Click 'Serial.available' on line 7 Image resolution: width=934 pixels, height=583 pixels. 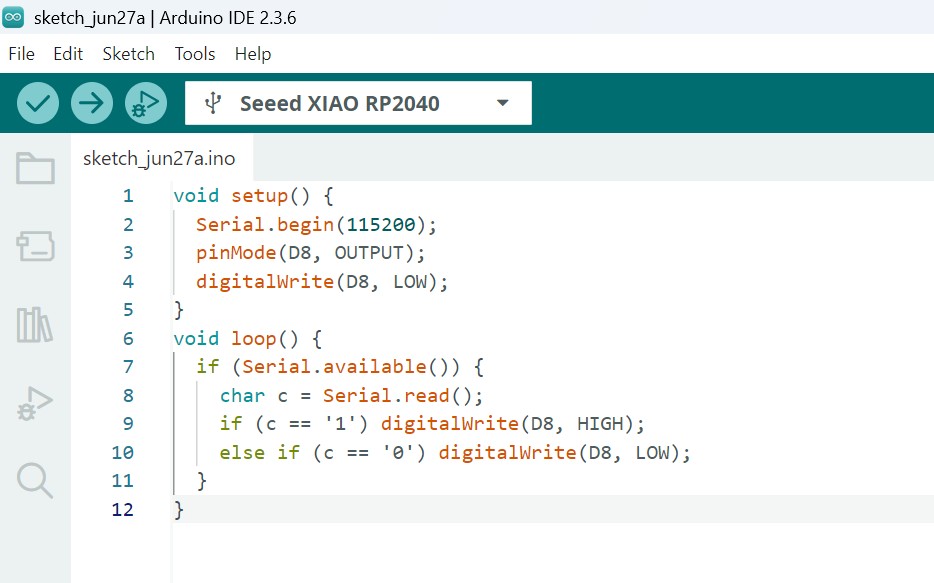(x=334, y=367)
